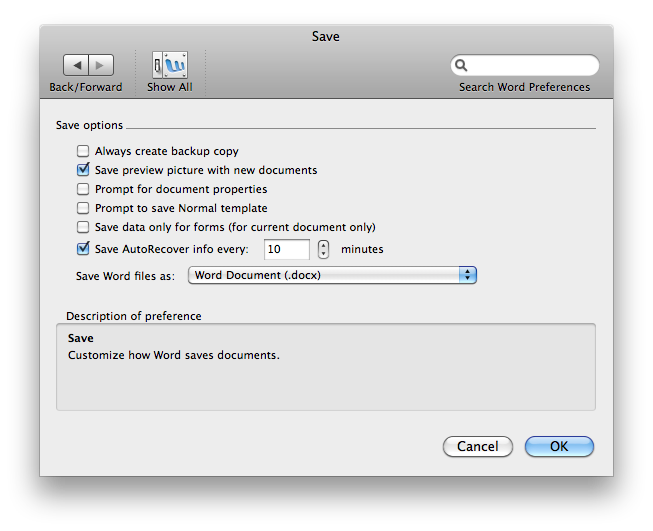Open Show All preferences icon
The height and width of the screenshot is (531, 653).
170,65
